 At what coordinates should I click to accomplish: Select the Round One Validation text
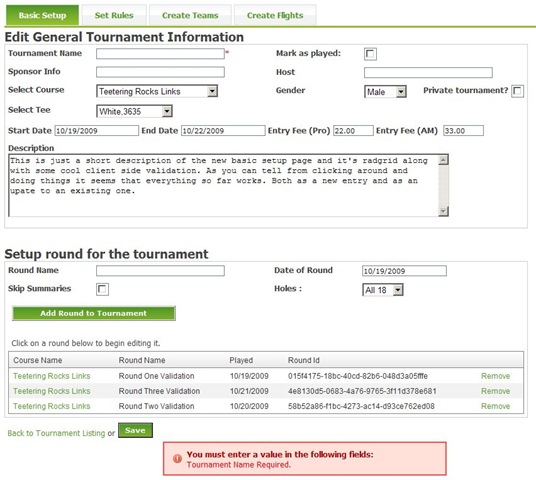156,376
